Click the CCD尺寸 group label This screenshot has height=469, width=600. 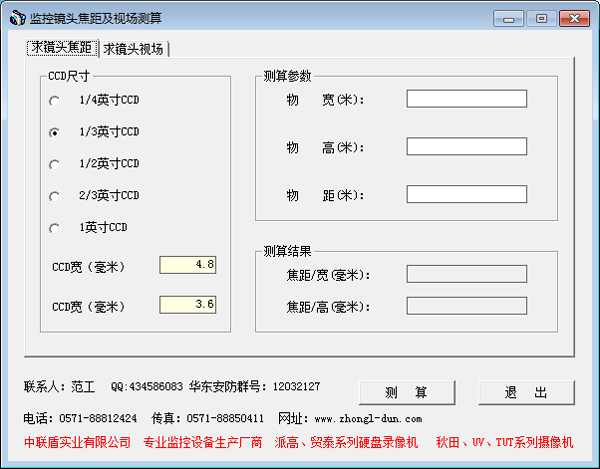(69, 76)
